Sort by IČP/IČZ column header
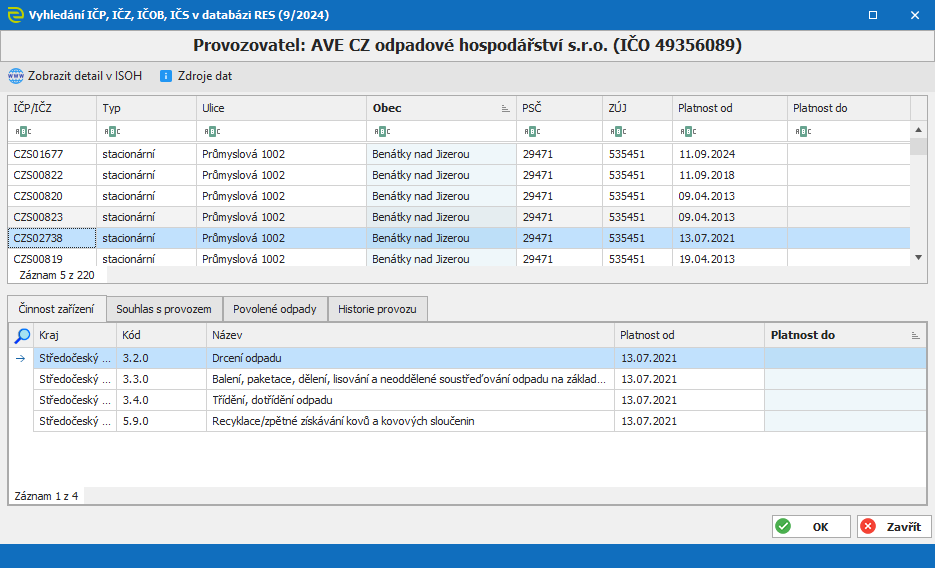The width and height of the screenshot is (935, 568). point(52,108)
